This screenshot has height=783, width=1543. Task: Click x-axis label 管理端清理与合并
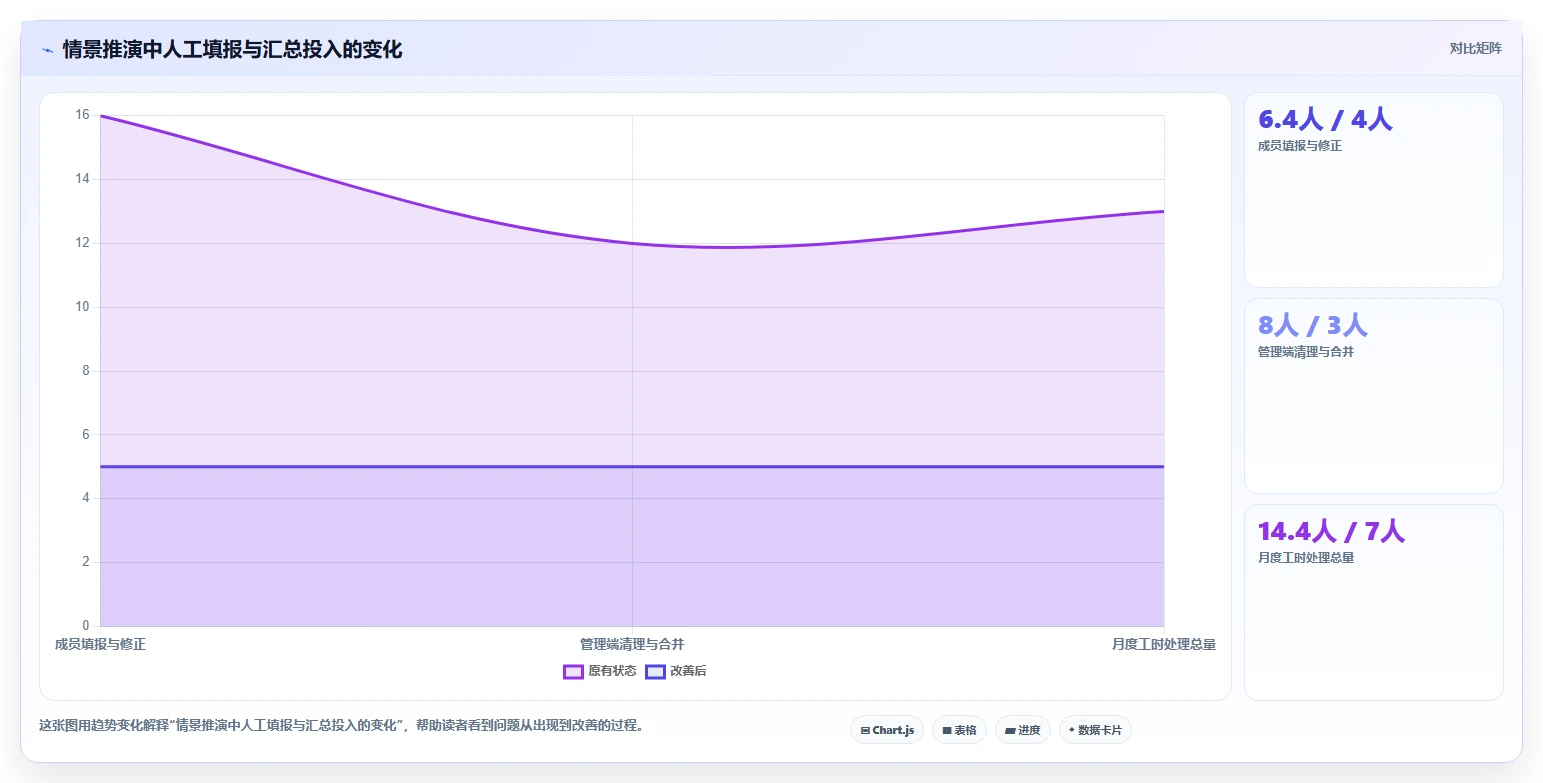pos(632,644)
